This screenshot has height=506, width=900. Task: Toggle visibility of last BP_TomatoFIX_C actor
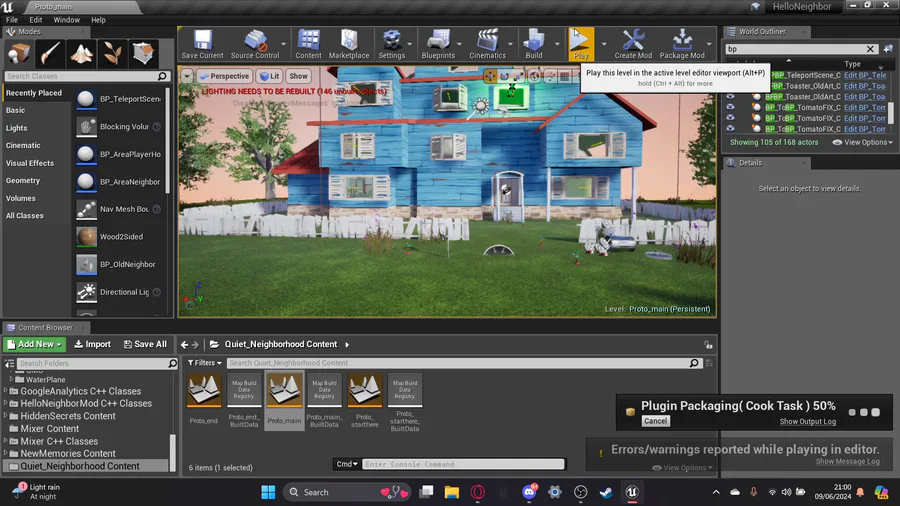point(730,129)
